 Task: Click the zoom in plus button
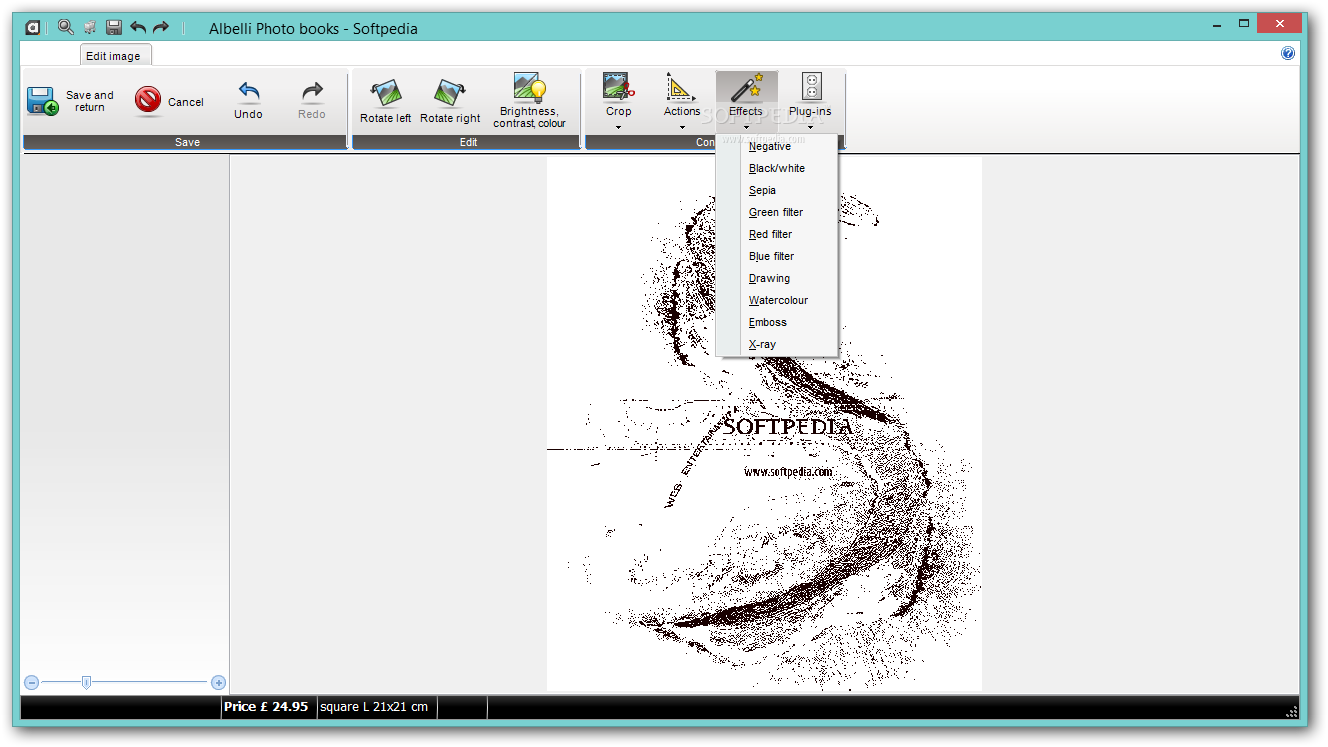pos(218,682)
